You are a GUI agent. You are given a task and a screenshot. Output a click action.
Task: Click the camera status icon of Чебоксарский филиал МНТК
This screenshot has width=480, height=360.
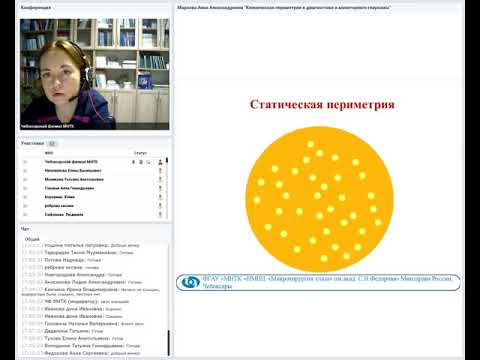click(141, 162)
